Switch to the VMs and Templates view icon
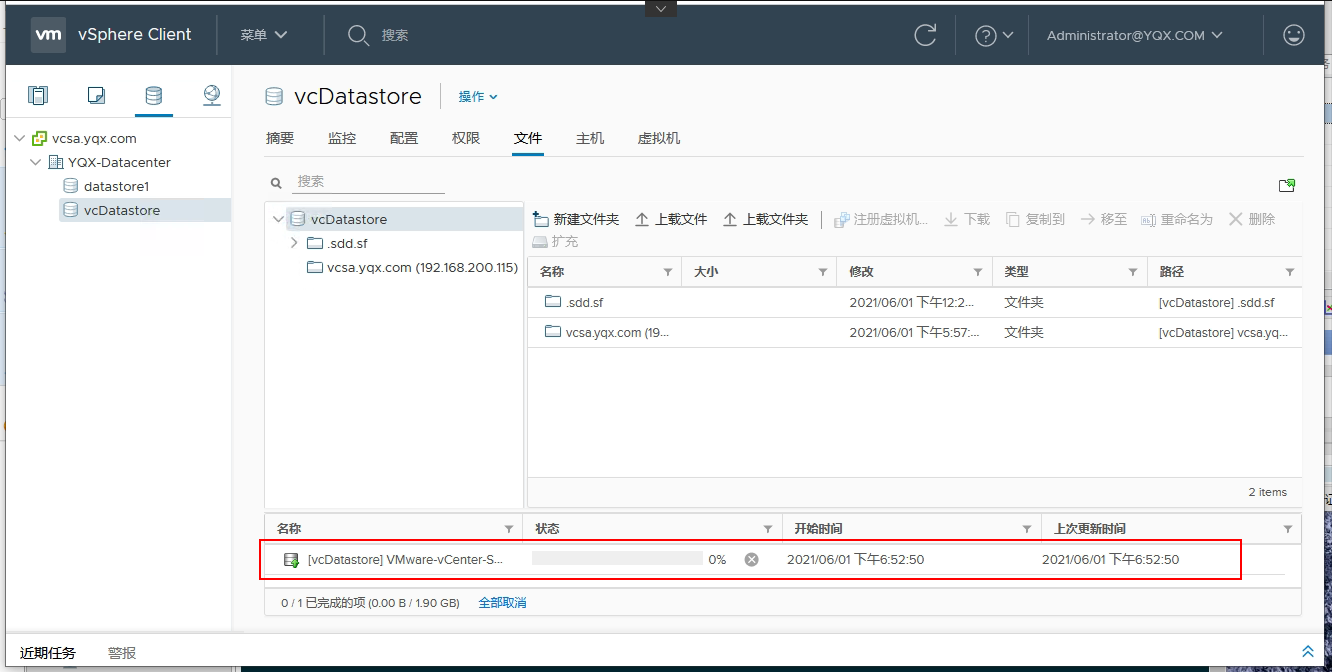This screenshot has height=672, width=1332. click(x=96, y=95)
